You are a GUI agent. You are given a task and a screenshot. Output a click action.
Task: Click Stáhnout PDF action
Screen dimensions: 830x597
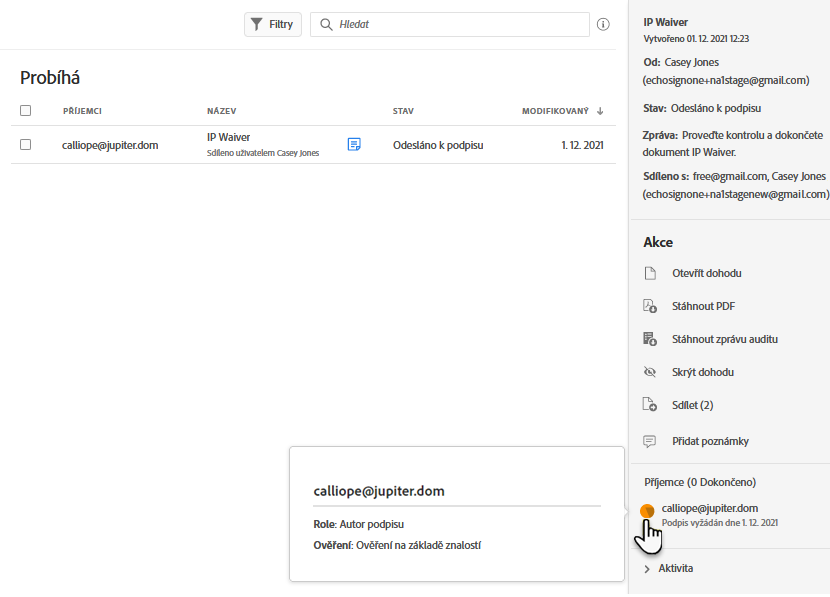703,306
